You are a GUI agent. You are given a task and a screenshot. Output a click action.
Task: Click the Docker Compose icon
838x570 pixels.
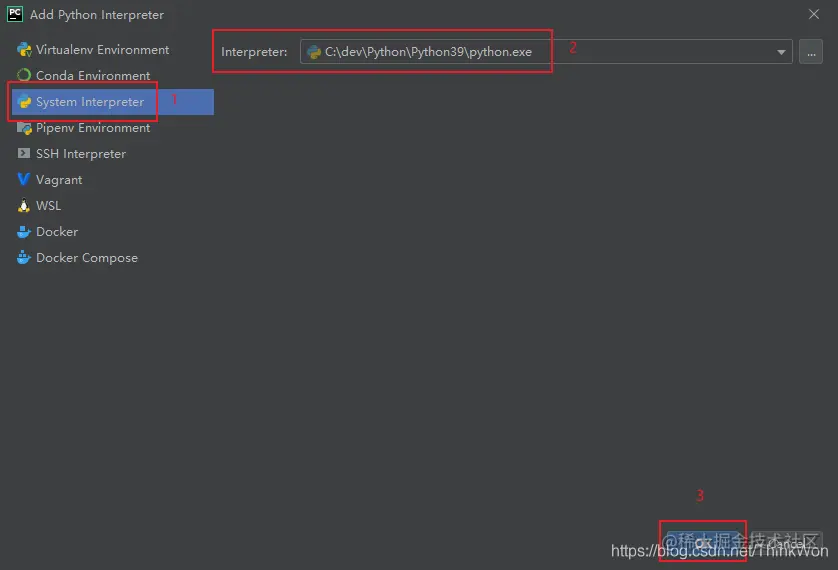(24, 257)
